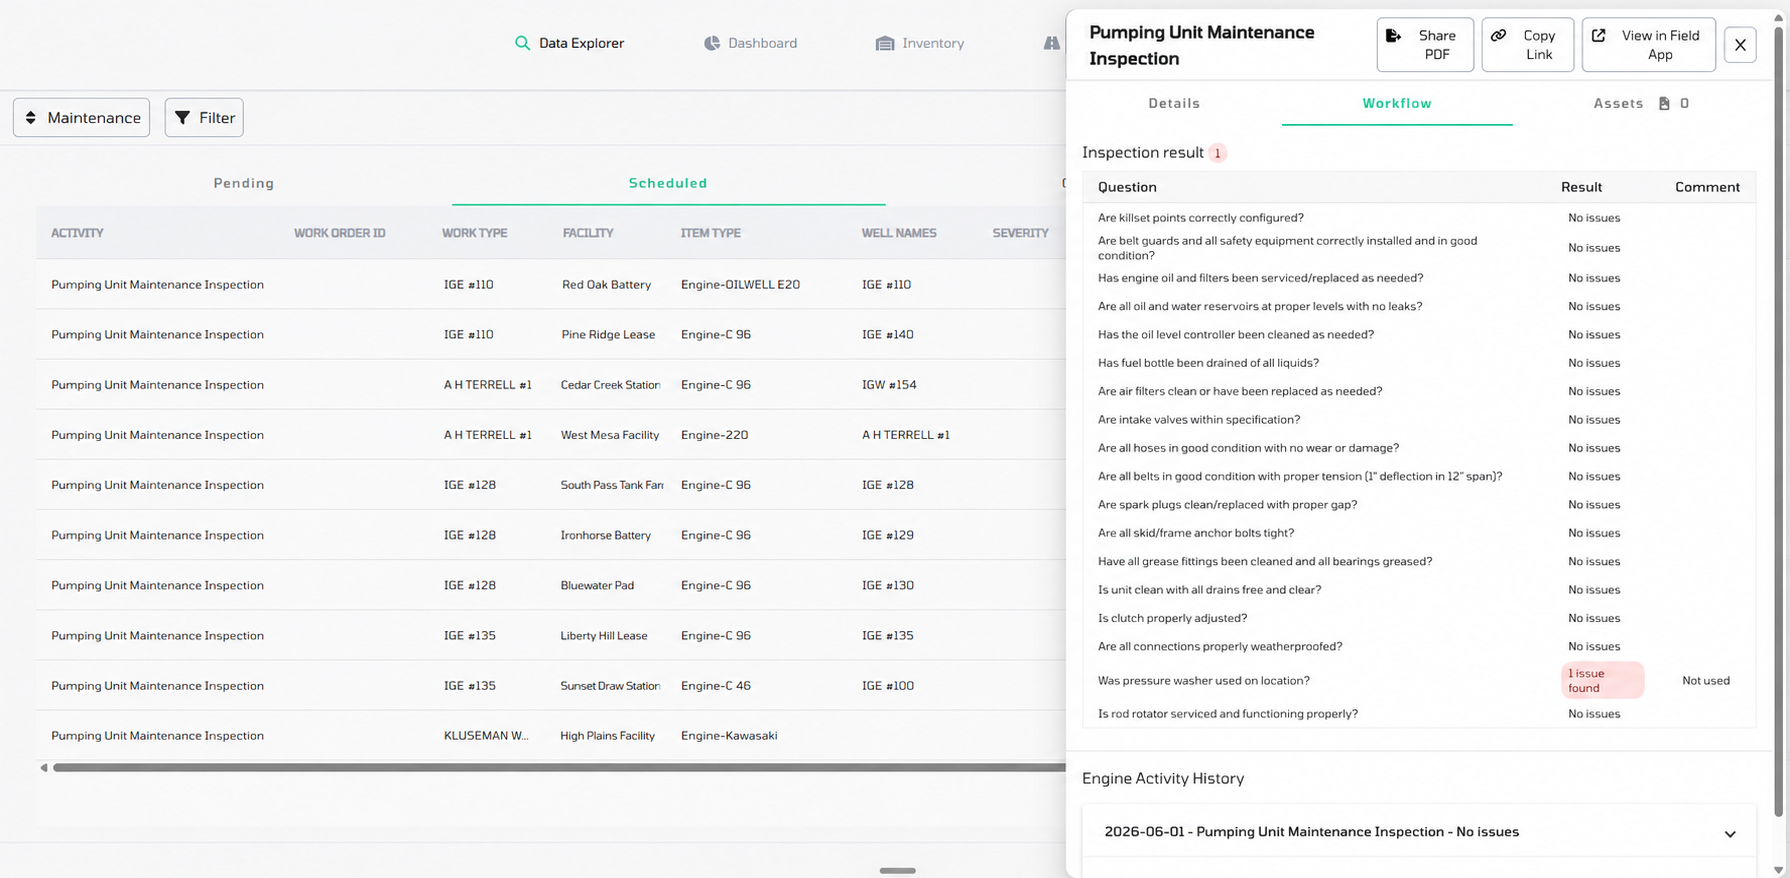Viewport: 1790px width, 878px height.
Task: Click the Copy Link button
Action: 1527,45
